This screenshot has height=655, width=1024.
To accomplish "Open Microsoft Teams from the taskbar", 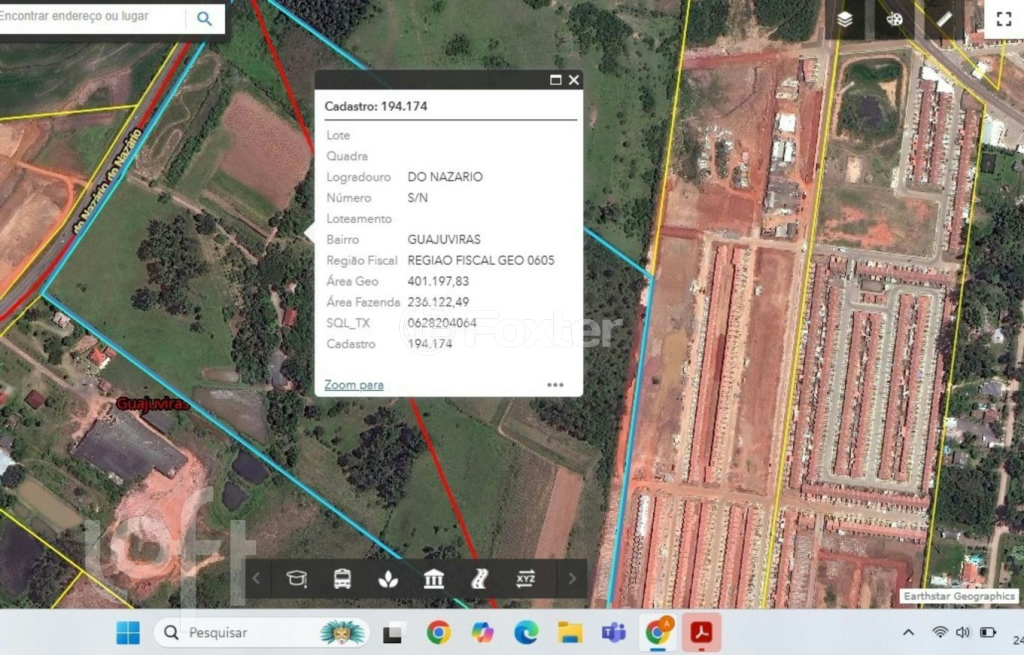I will (x=613, y=632).
